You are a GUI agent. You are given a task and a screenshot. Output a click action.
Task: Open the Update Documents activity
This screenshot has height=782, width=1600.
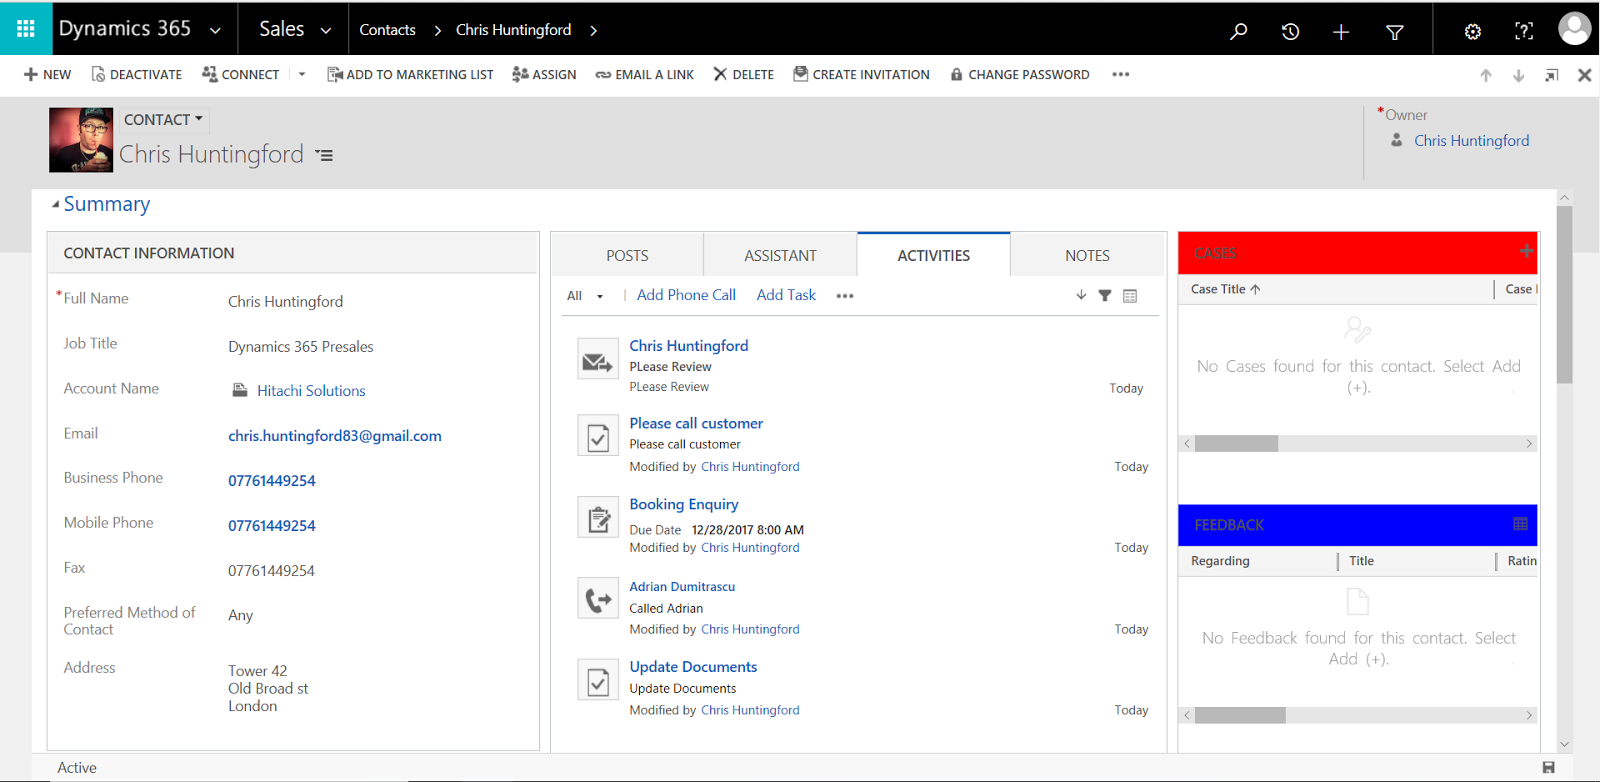693,667
